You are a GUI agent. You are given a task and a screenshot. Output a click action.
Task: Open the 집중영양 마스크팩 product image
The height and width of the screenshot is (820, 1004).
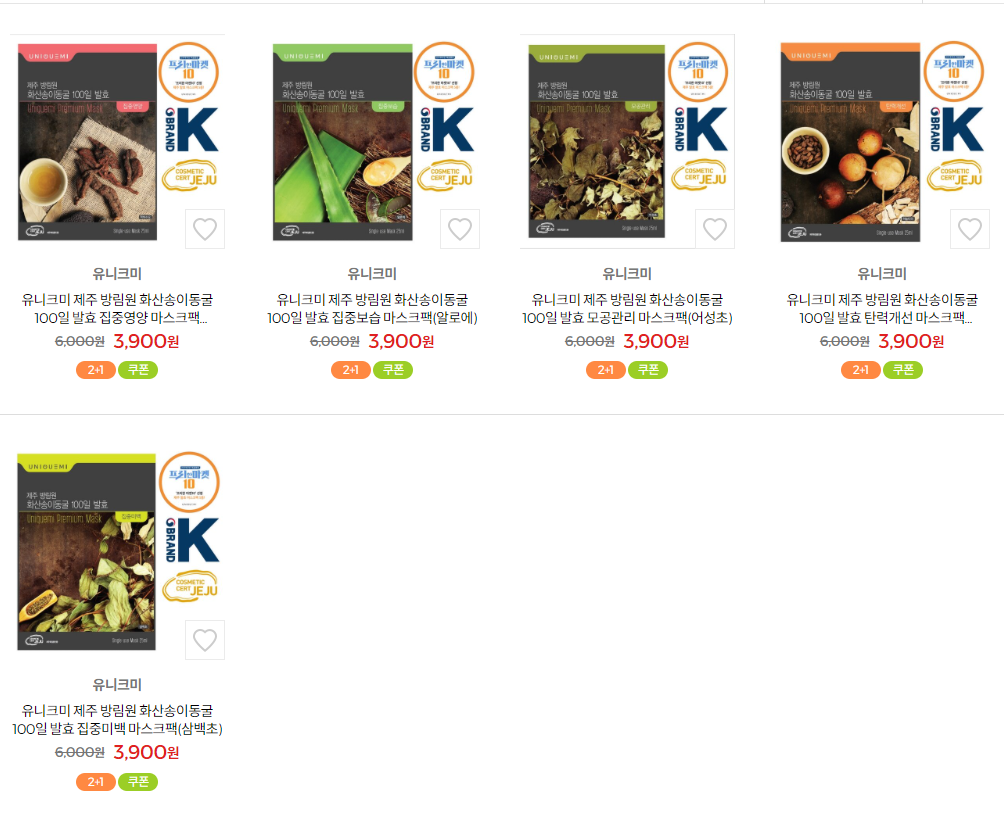118,141
